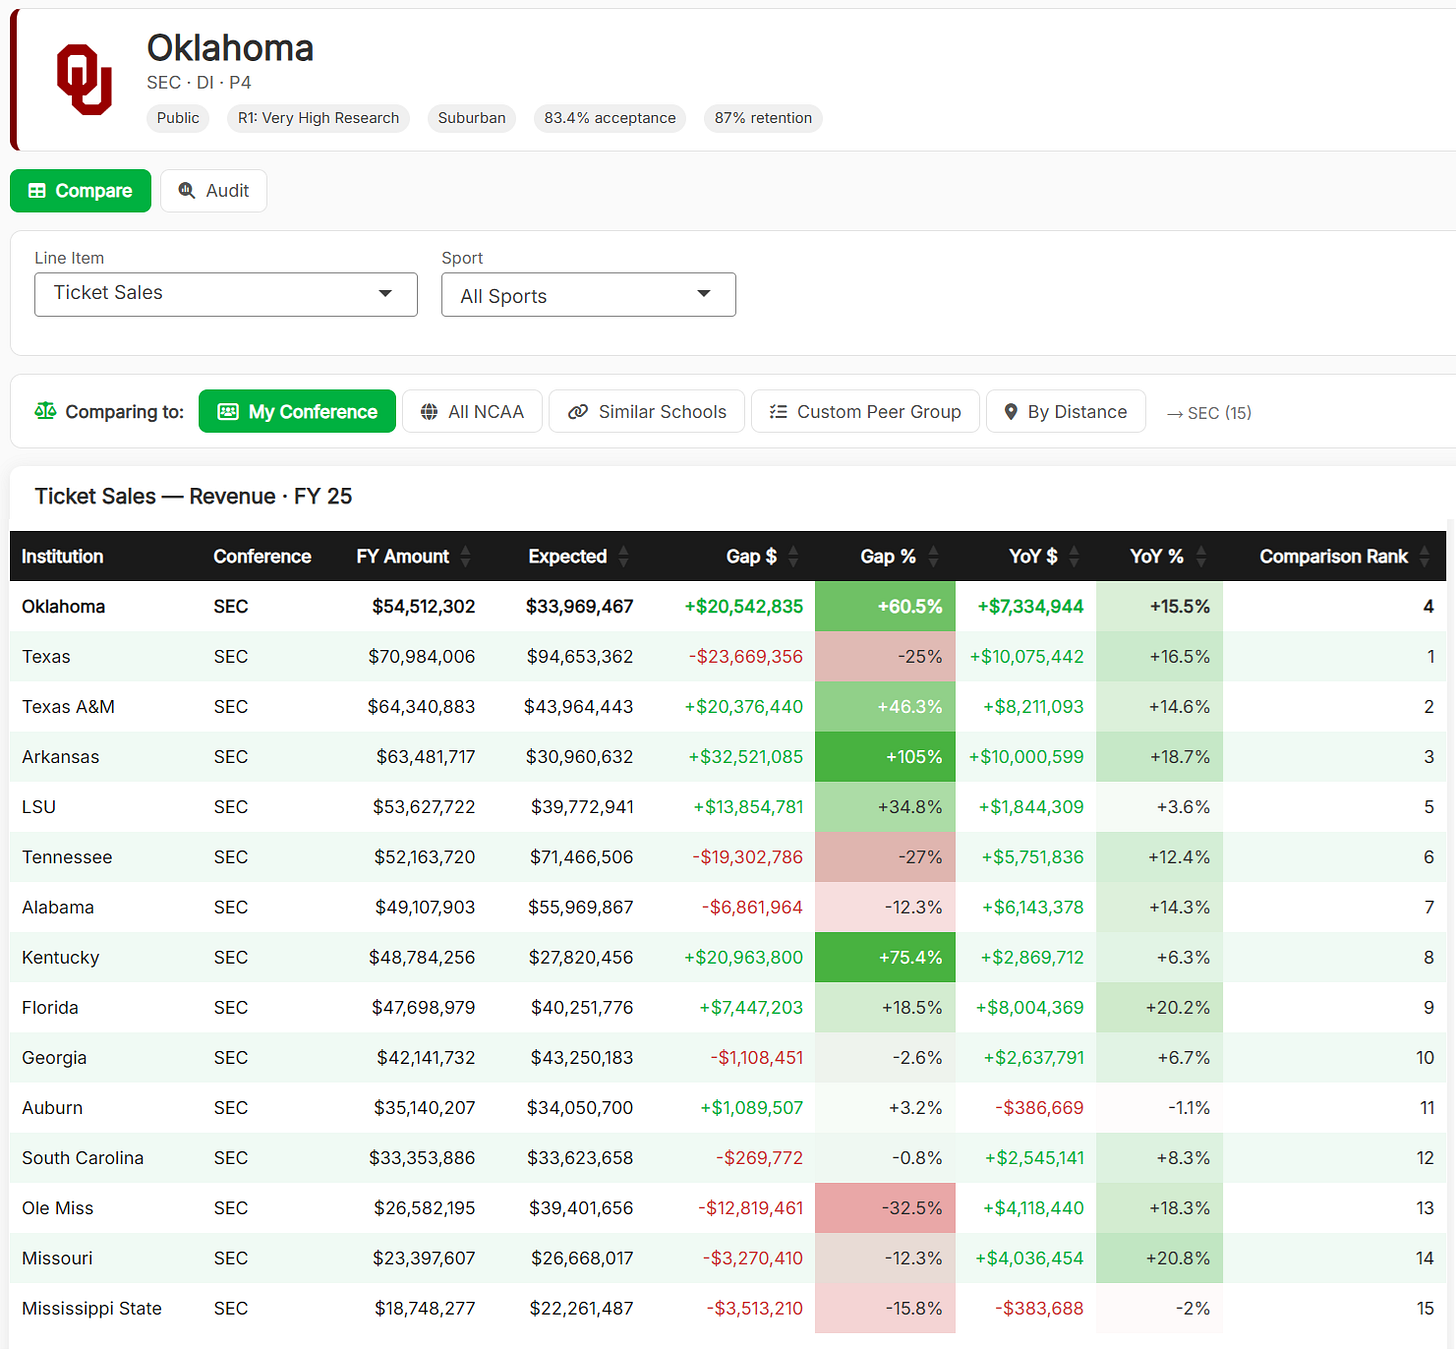Click the green Compare button
The height and width of the screenshot is (1353, 1456).
click(x=81, y=191)
